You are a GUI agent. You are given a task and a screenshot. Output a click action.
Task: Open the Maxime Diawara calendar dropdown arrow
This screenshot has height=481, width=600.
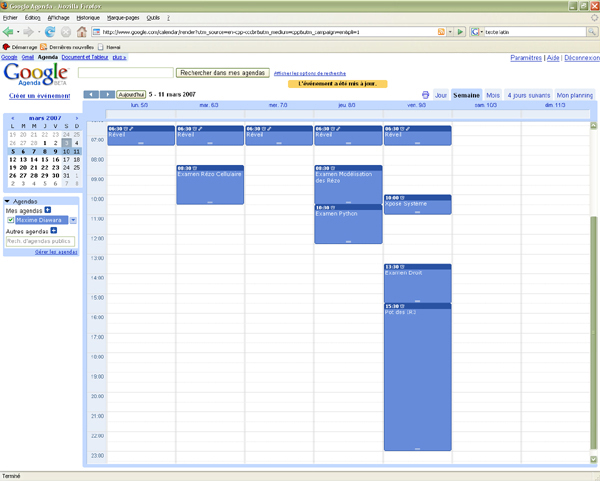pyautogui.click(x=73, y=220)
